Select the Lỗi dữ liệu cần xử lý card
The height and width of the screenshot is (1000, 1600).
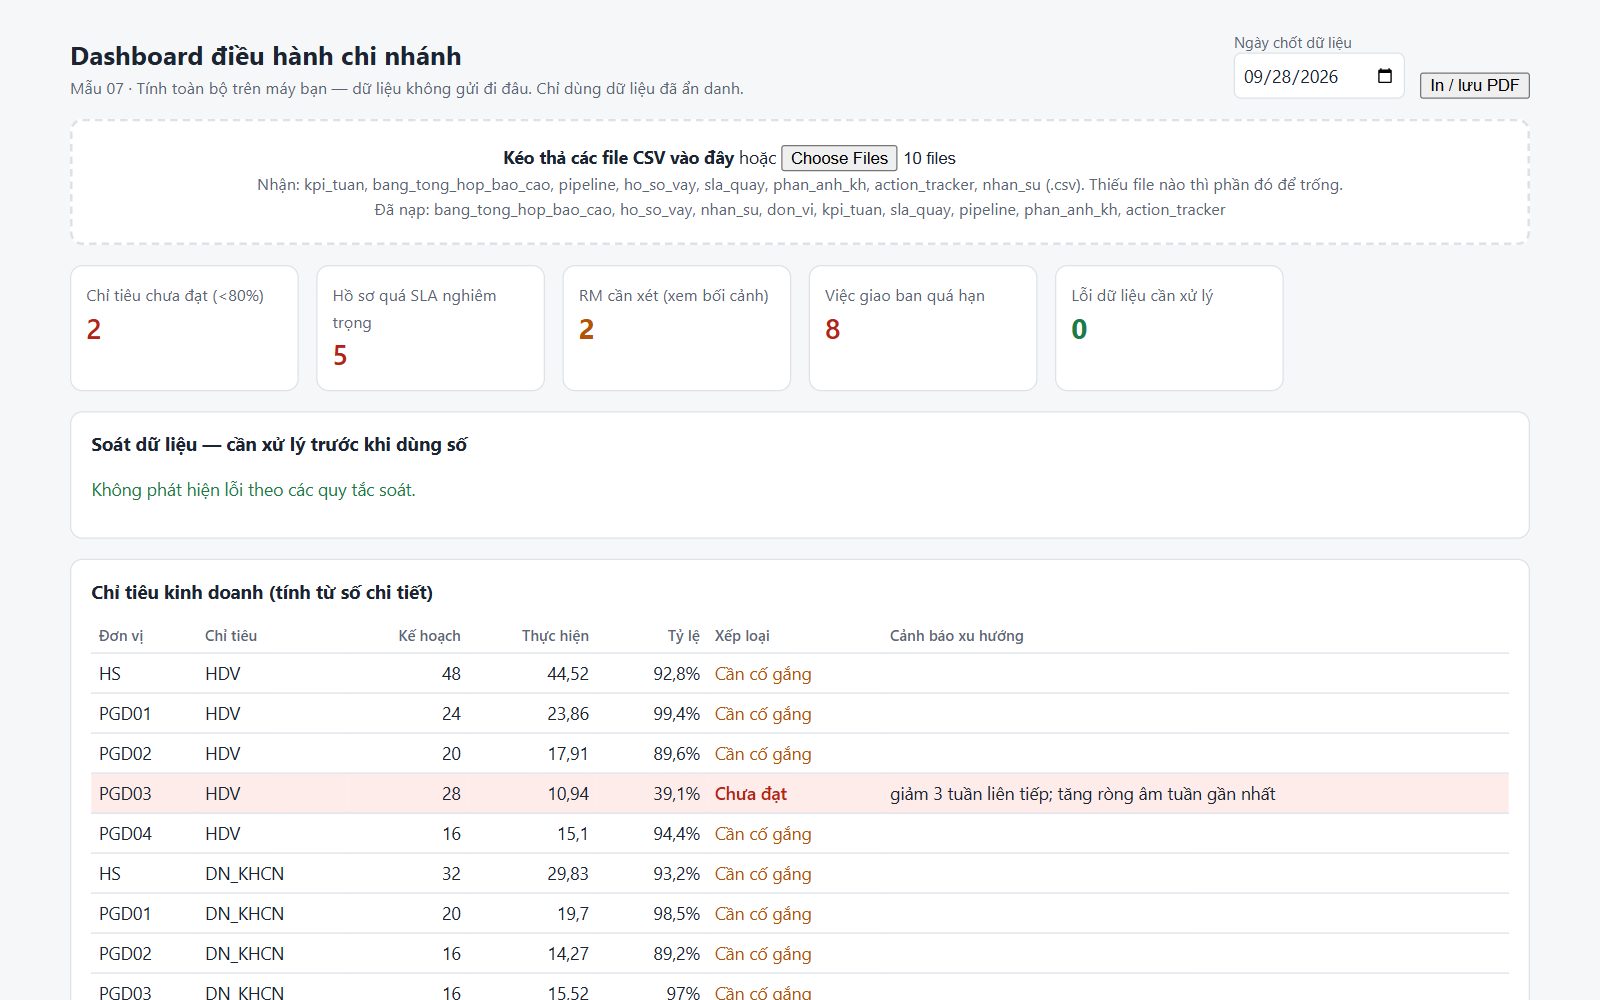pos(1168,328)
